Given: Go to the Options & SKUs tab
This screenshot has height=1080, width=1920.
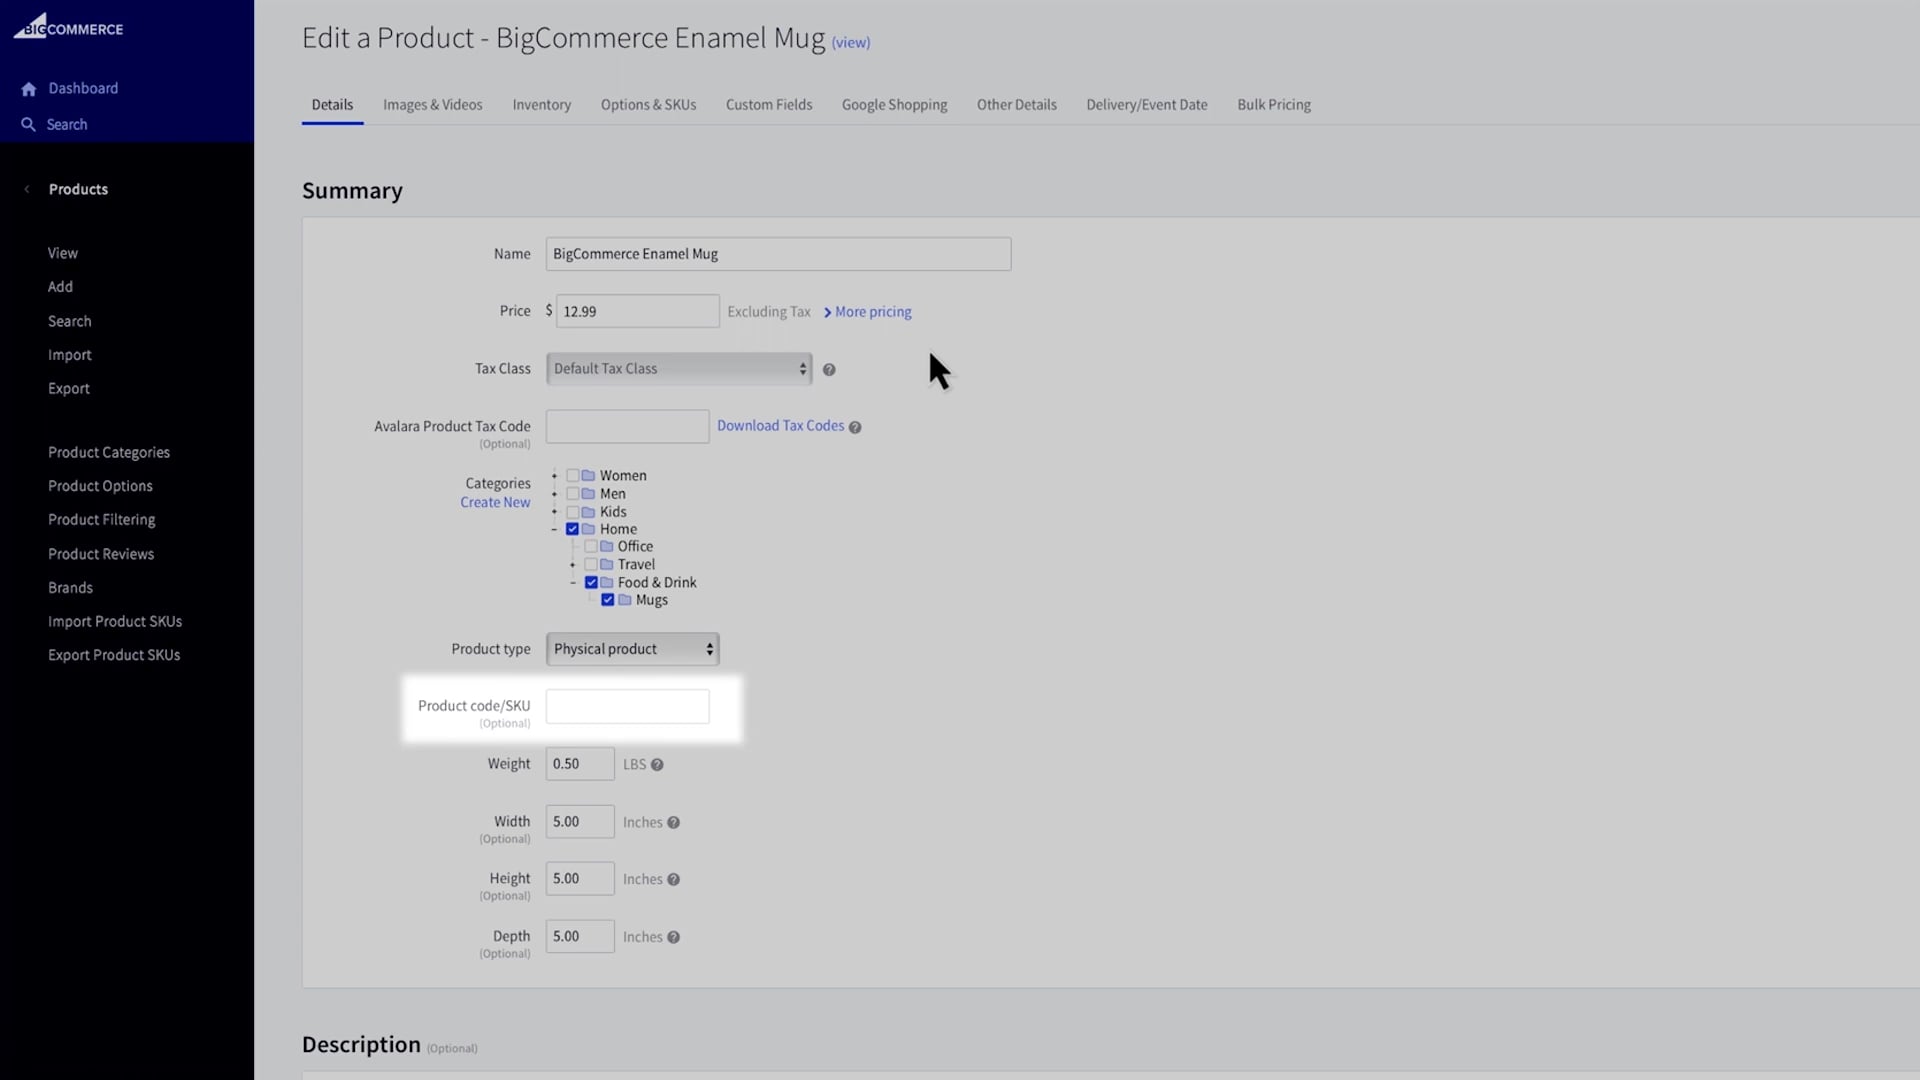Looking at the screenshot, I should coord(648,105).
